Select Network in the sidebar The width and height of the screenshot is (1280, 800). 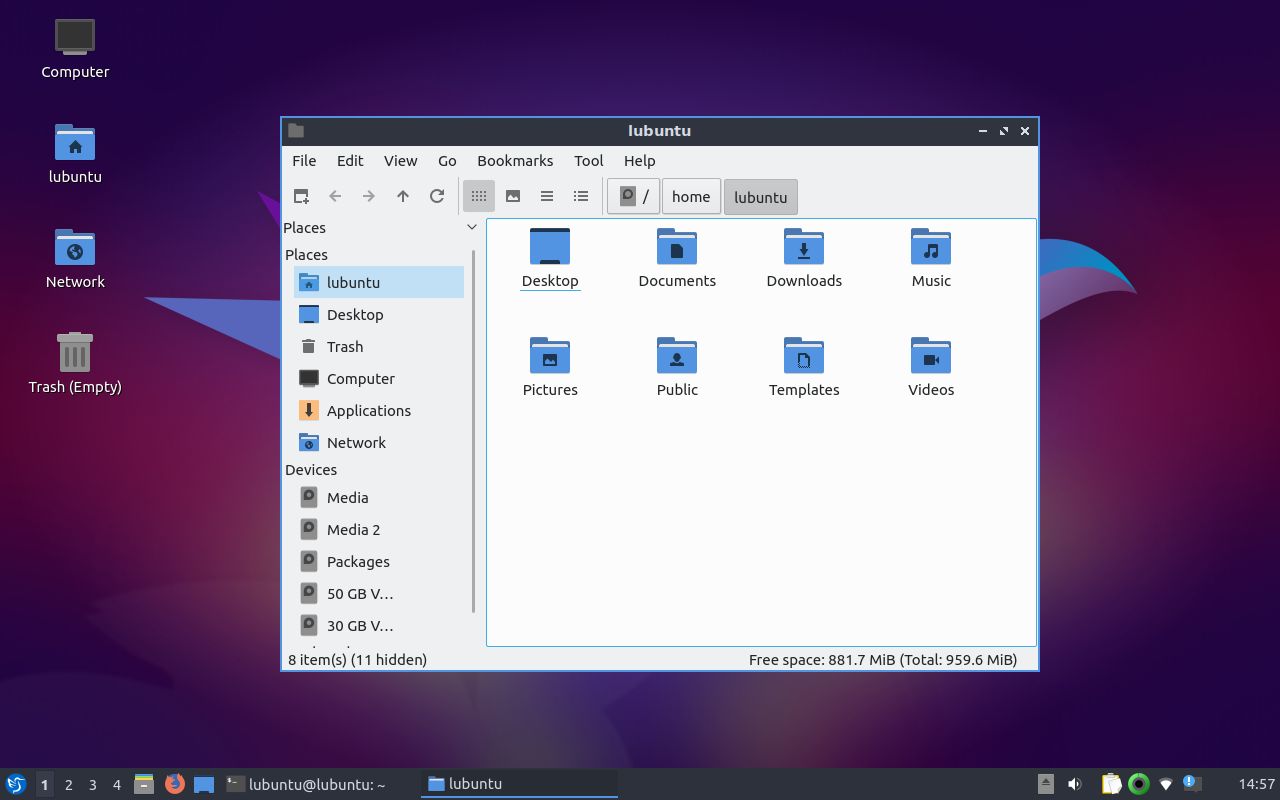point(379,442)
